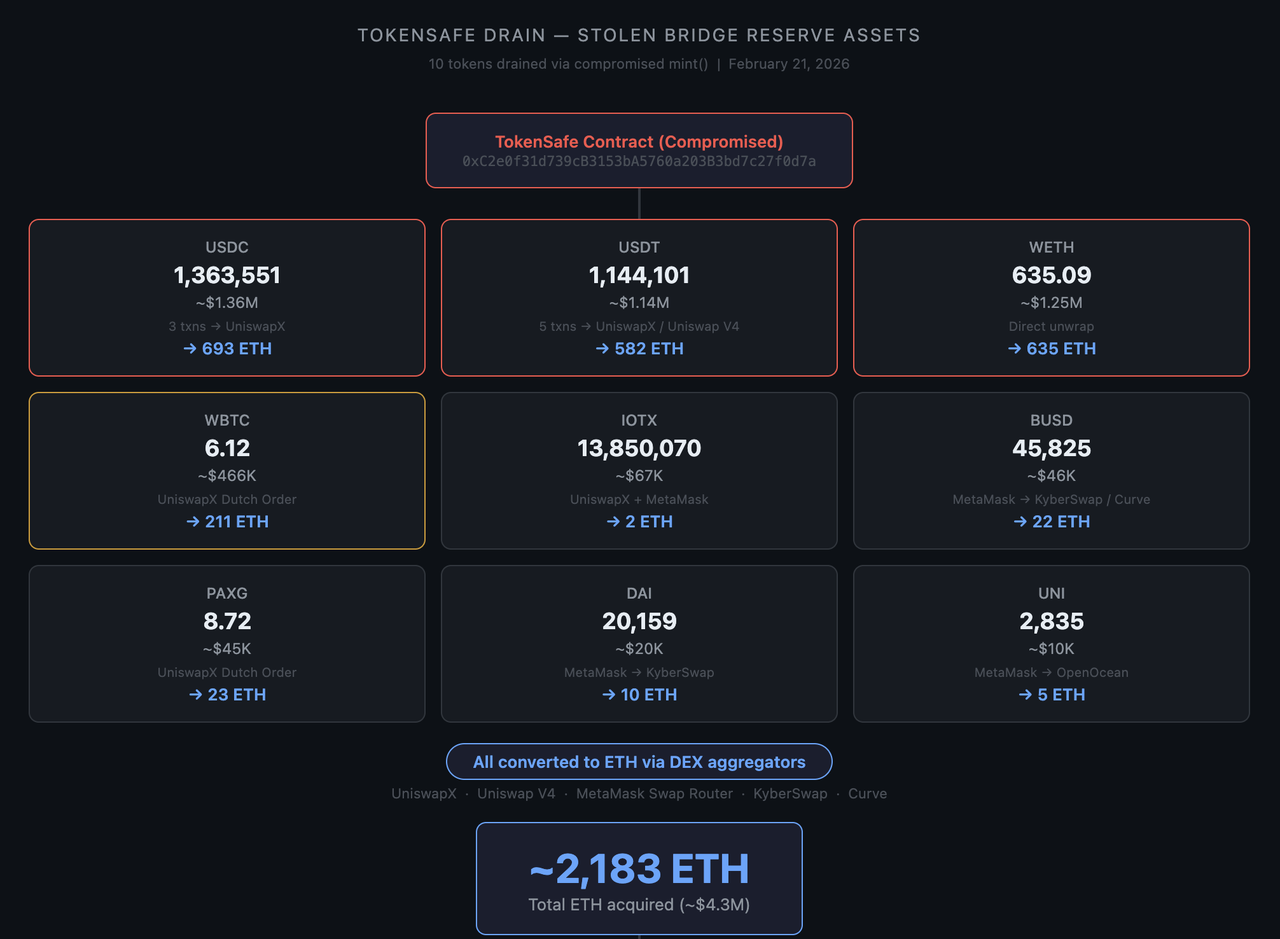This screenshot has width=1280, height=939.
Task: Click the TokenSafe Drain page title
Action: tap(639, 36)
